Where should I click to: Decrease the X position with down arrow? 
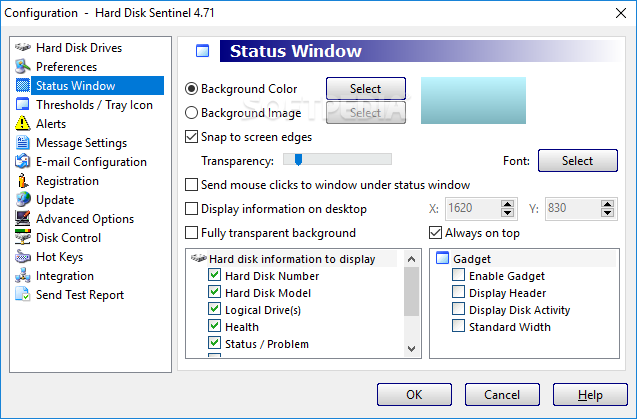pyautogui.click(x=507, y=213)
